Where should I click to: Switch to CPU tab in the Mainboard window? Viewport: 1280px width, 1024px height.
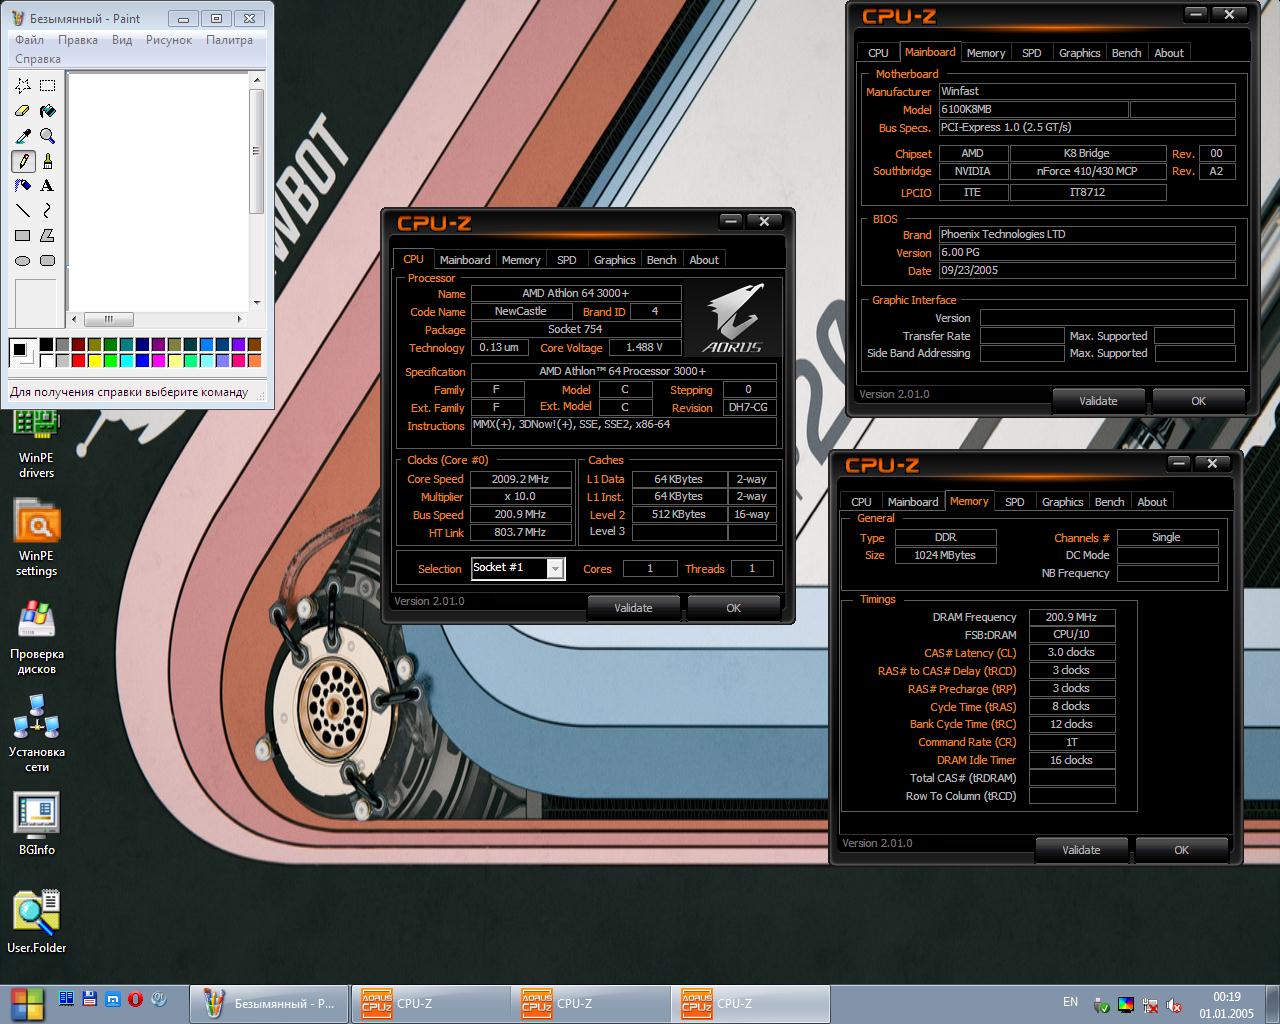click(x=878, y=53)
